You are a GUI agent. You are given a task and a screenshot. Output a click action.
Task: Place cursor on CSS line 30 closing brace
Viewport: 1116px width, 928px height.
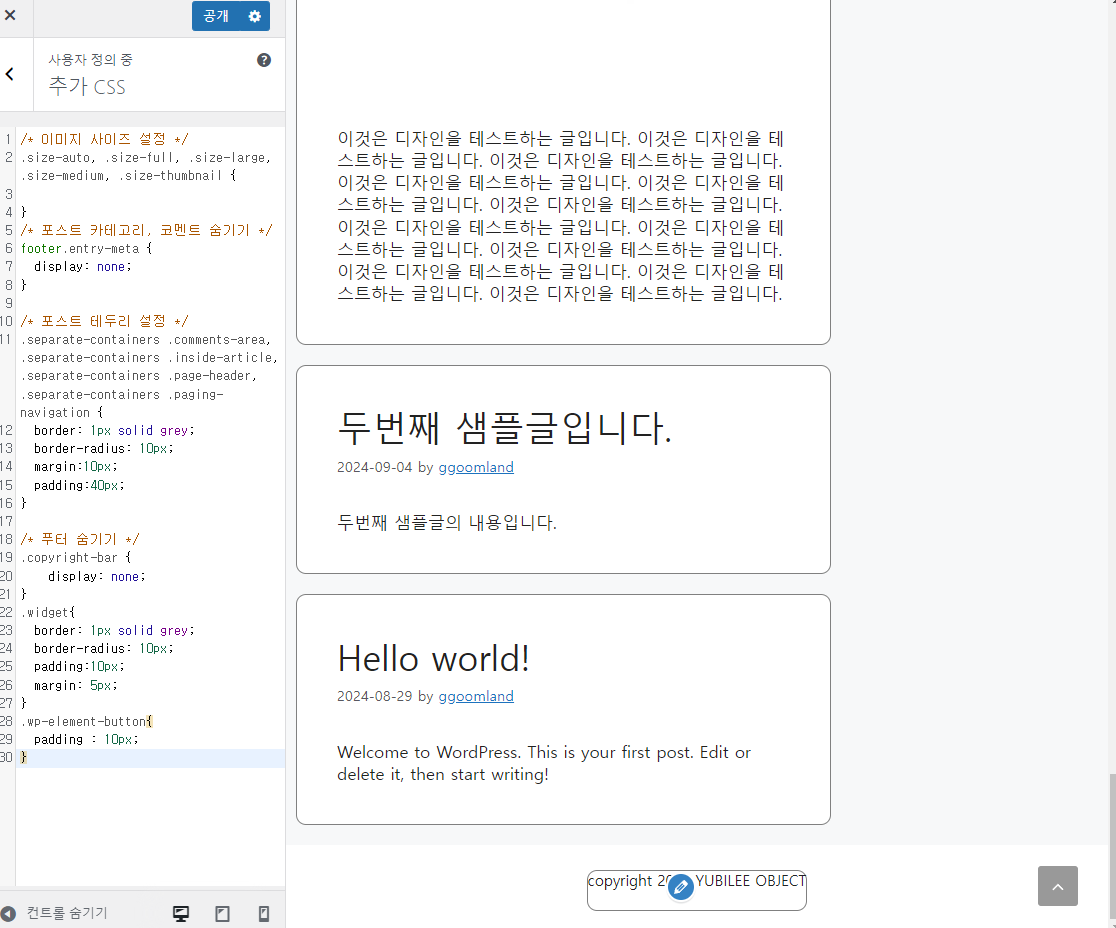(23, 757)
